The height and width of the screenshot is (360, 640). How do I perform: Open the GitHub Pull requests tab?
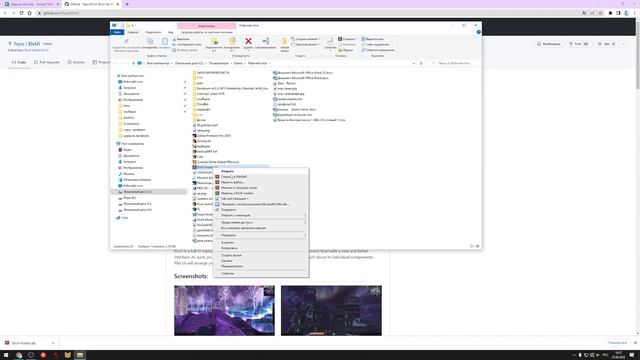[47, 62]
